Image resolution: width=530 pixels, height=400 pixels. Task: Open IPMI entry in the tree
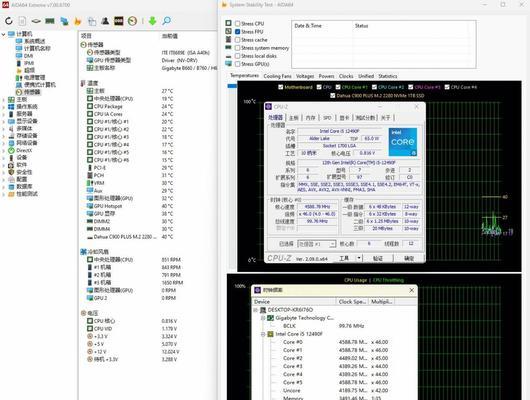pos(29,63)
